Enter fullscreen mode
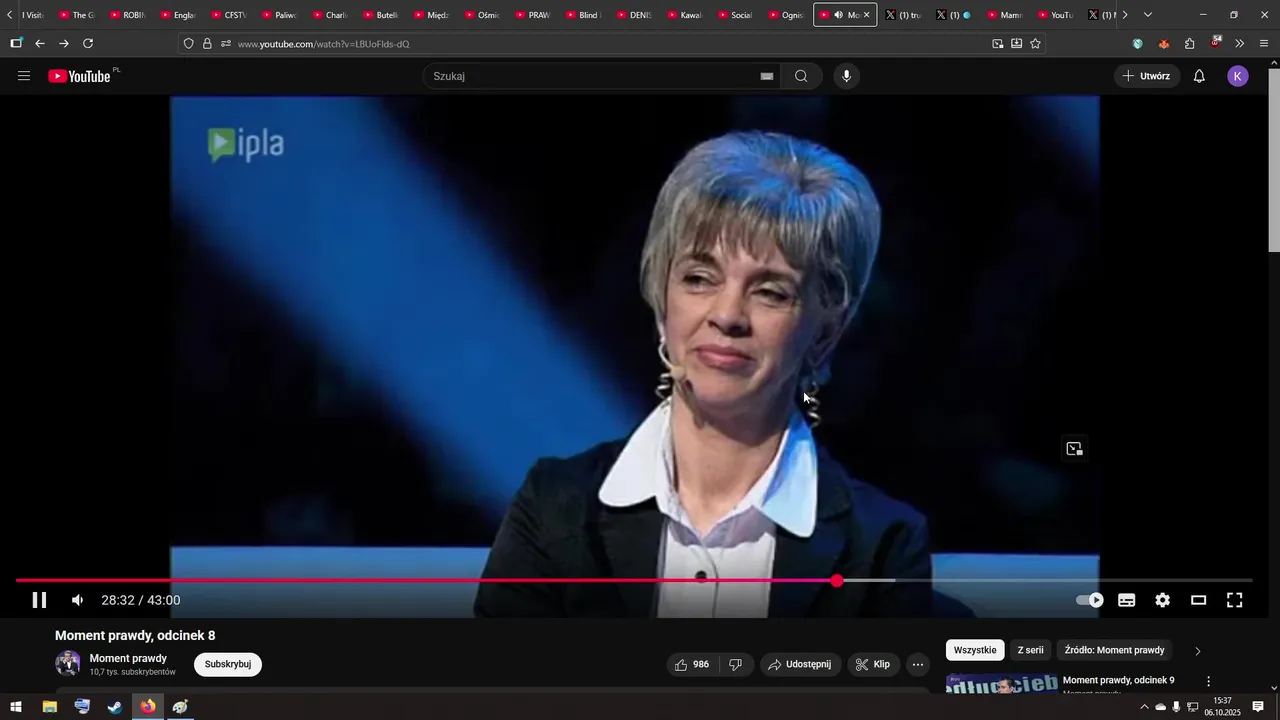 click(x=1235, y=600)
